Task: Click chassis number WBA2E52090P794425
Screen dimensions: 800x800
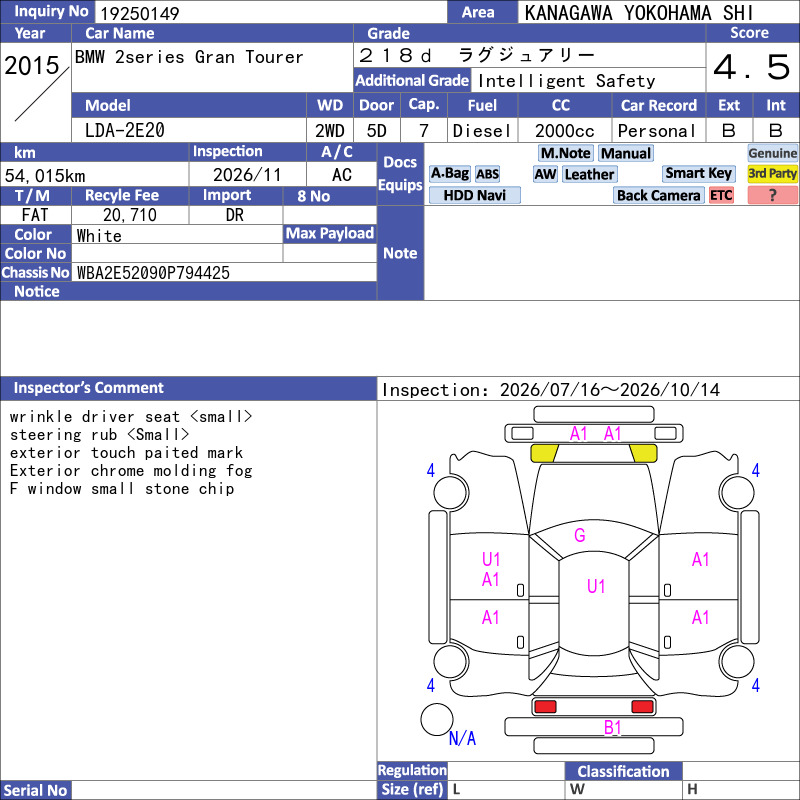Action: (153, 273)
